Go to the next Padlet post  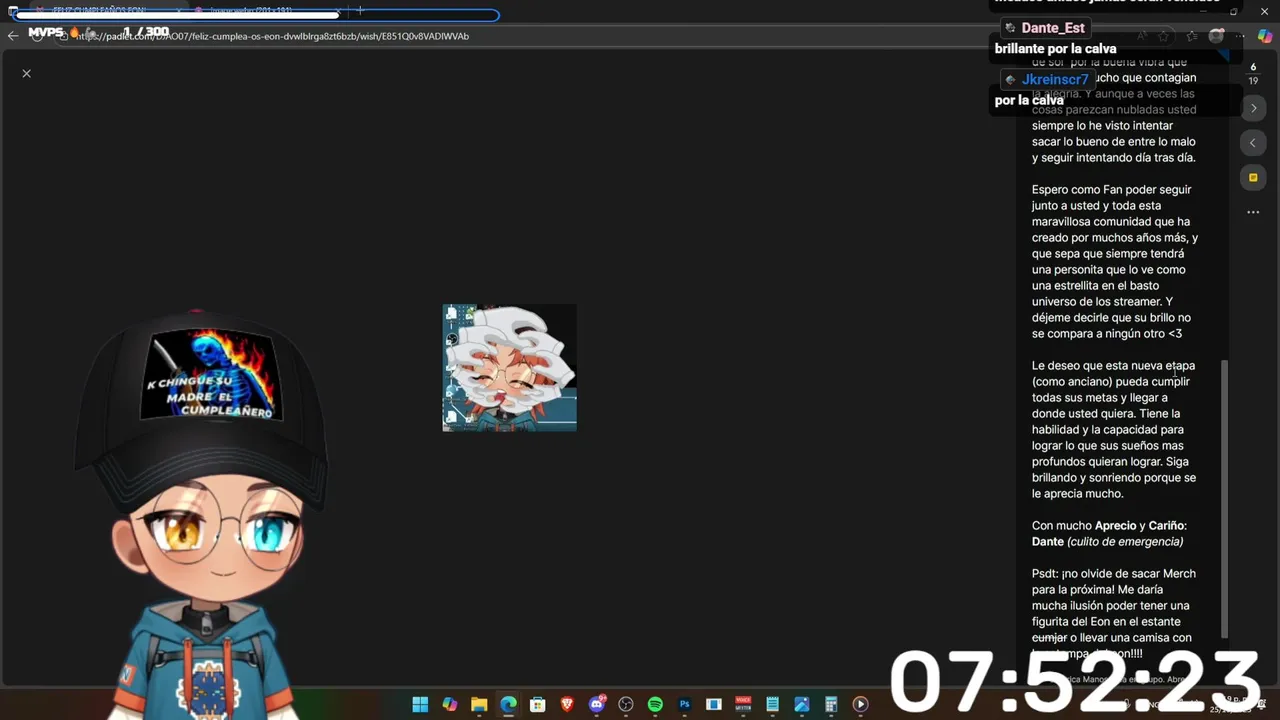[x=1253, y=108]
